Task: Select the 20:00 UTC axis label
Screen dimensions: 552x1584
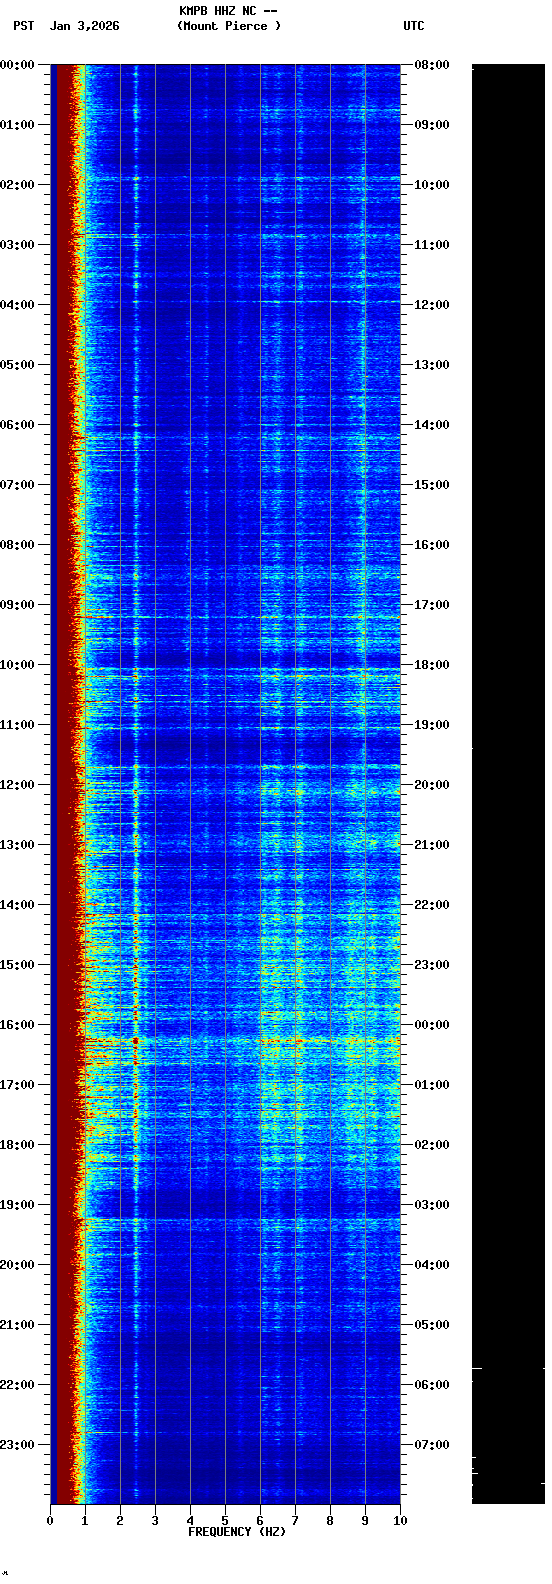Action: tap(432, 785)
